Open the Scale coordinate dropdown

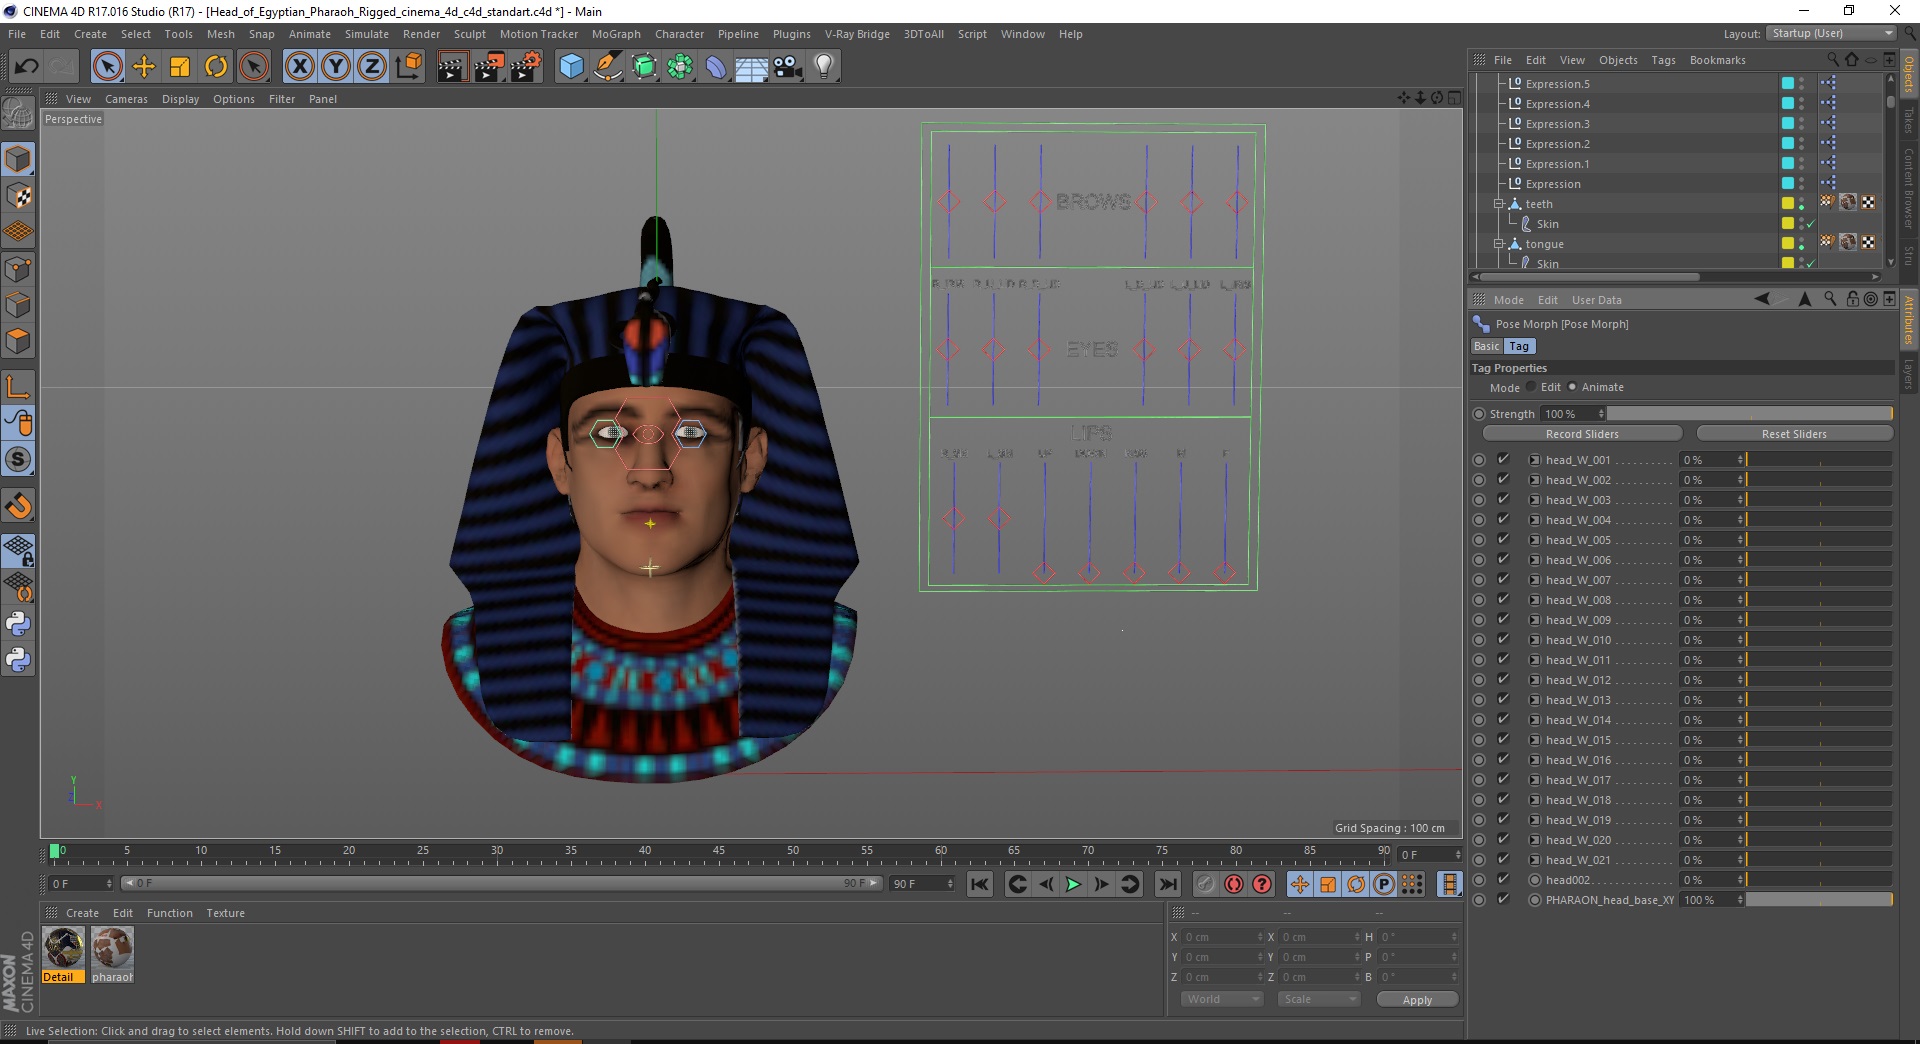tap(1319, 999)
